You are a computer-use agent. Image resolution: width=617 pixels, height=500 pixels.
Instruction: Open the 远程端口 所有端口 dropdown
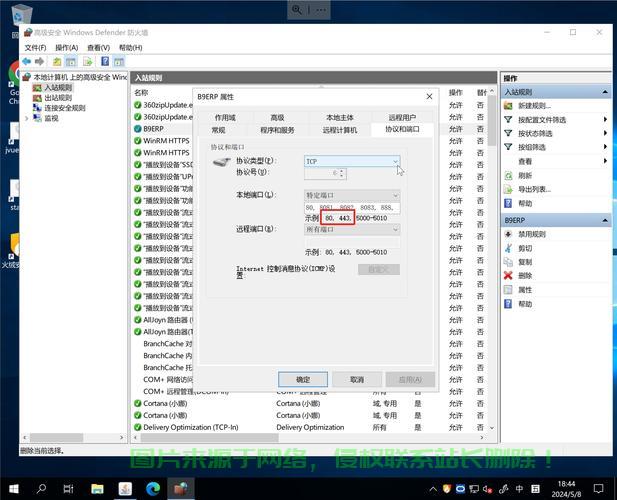(x=352, y=229)
